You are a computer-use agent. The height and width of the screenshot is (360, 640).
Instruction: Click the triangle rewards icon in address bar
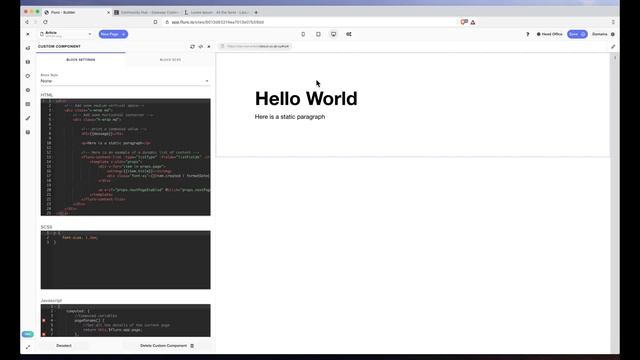pyautogui.click(x=473, y=22)
